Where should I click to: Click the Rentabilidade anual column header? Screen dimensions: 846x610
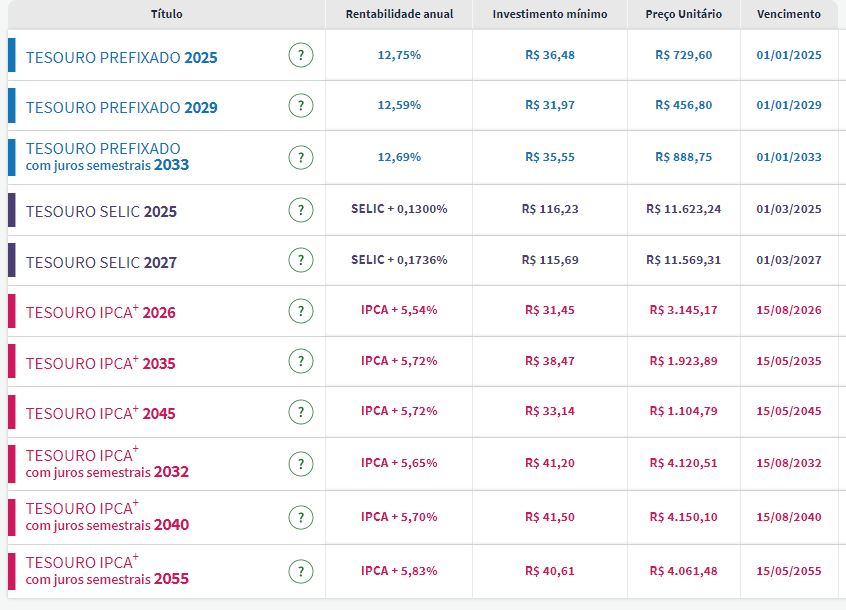pos(399,14)
